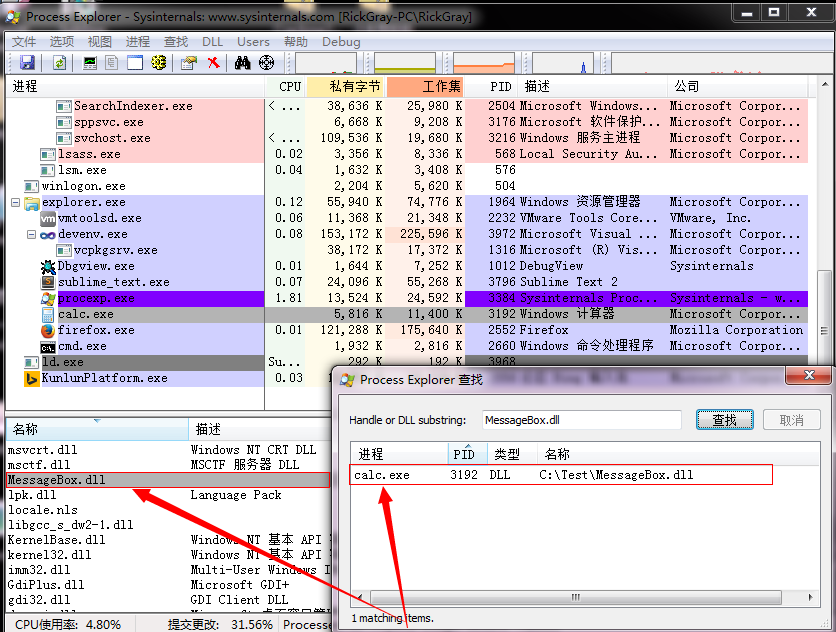Click the find dialog title icon

click(x=348, y=380)
